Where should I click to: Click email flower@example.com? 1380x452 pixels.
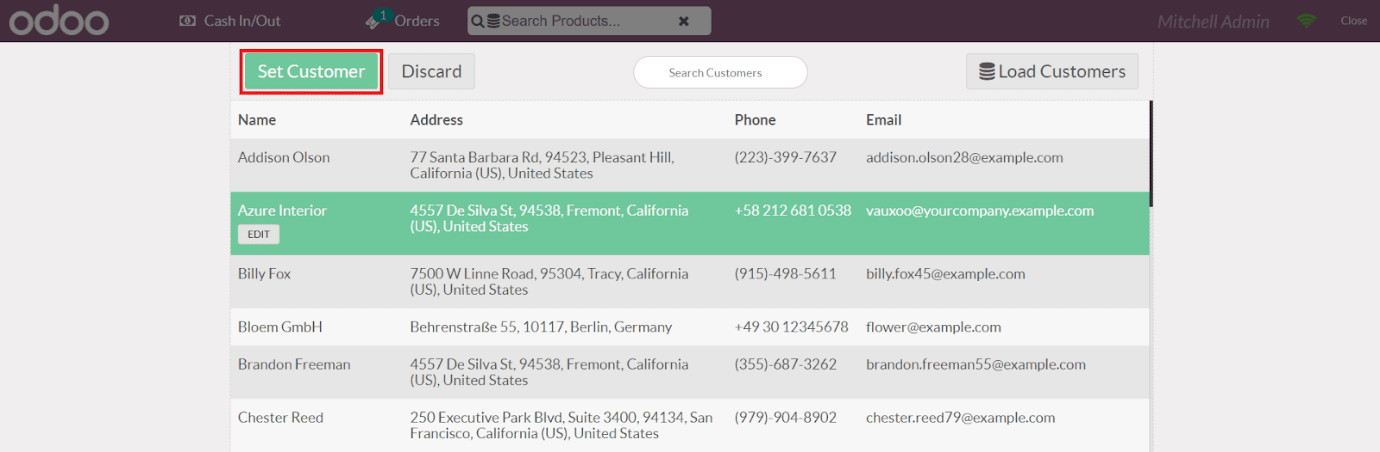point(934,327)
